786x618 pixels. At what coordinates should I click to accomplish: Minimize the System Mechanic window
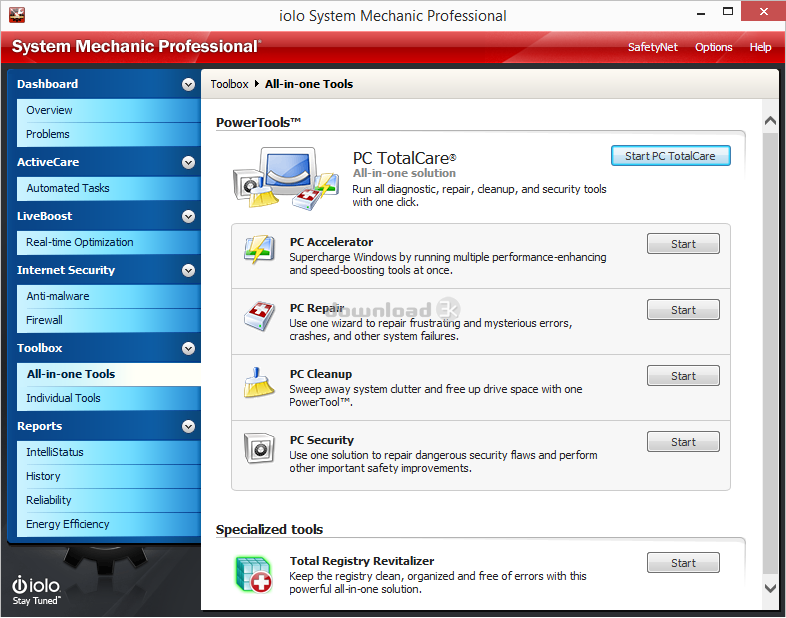701,13
